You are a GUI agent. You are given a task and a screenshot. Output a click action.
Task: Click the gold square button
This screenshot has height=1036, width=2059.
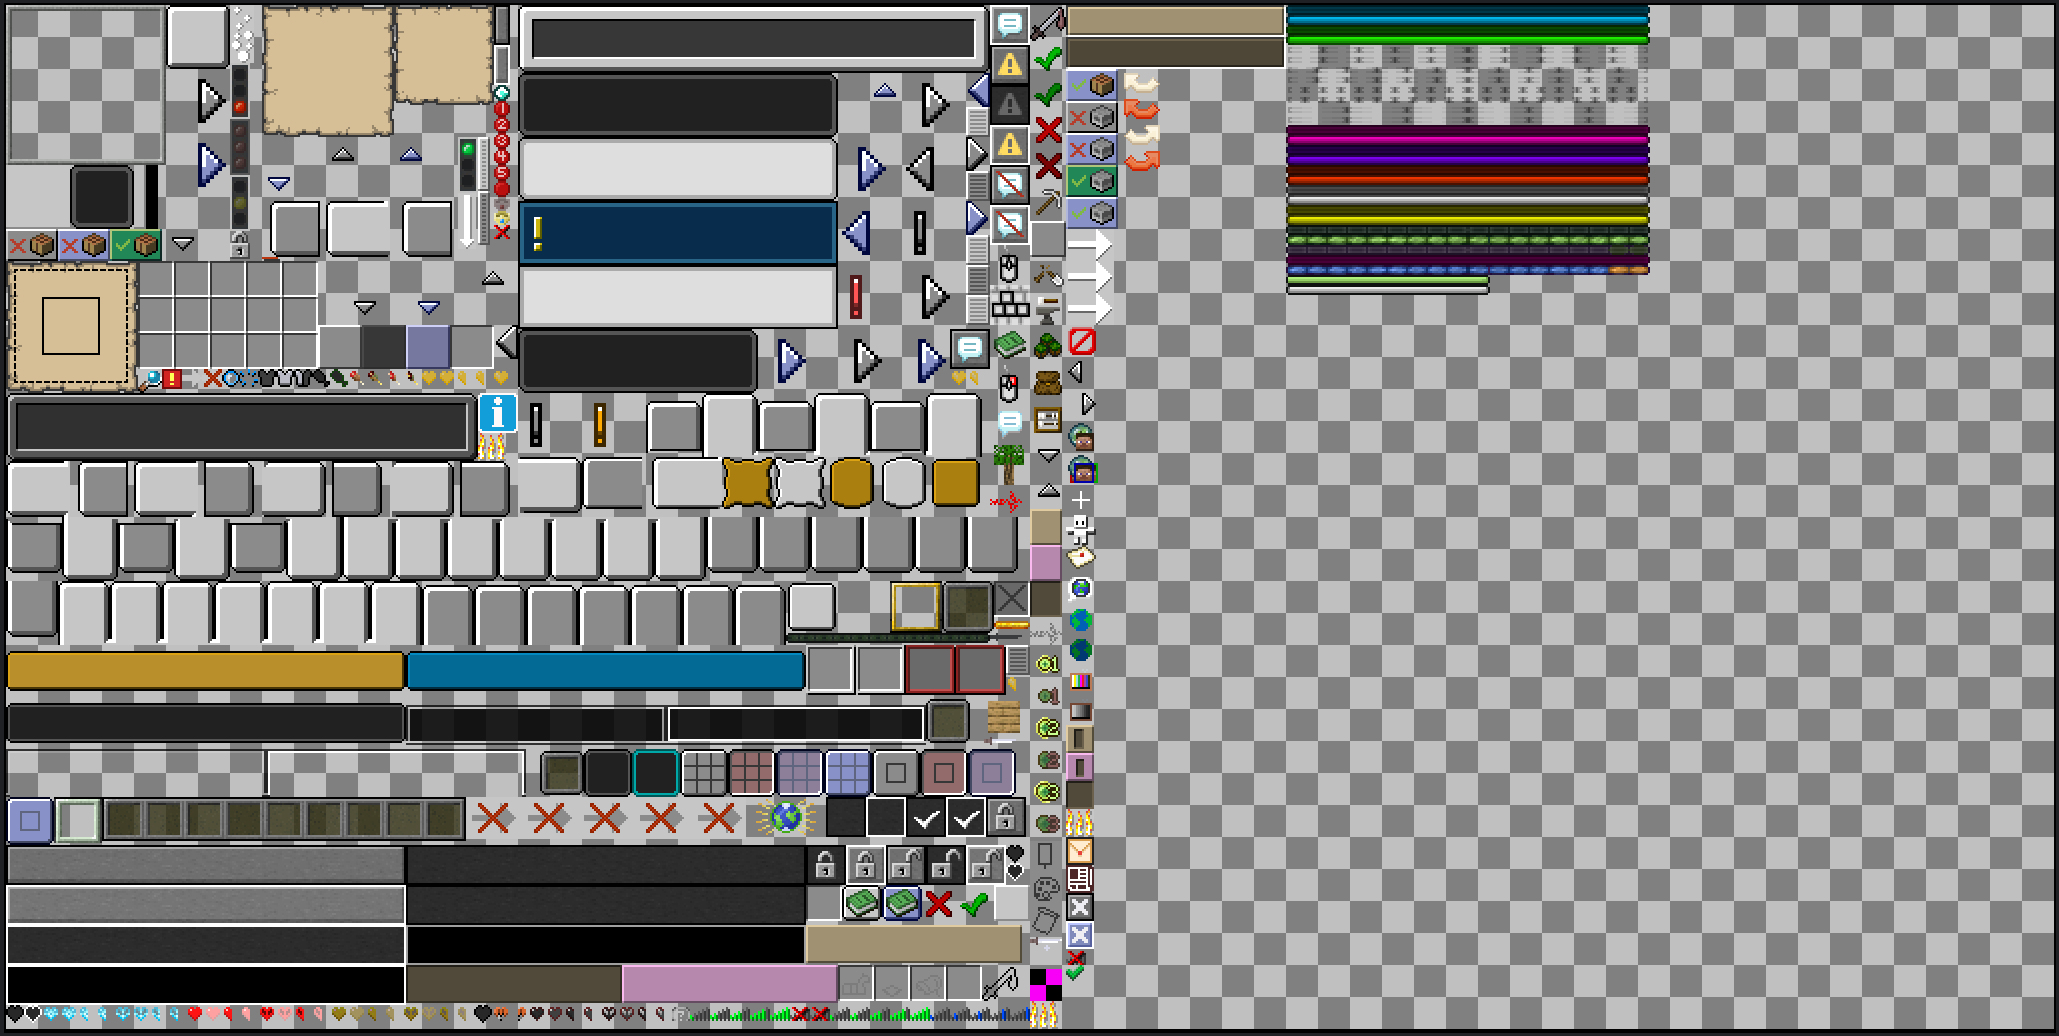pos(956,483)
